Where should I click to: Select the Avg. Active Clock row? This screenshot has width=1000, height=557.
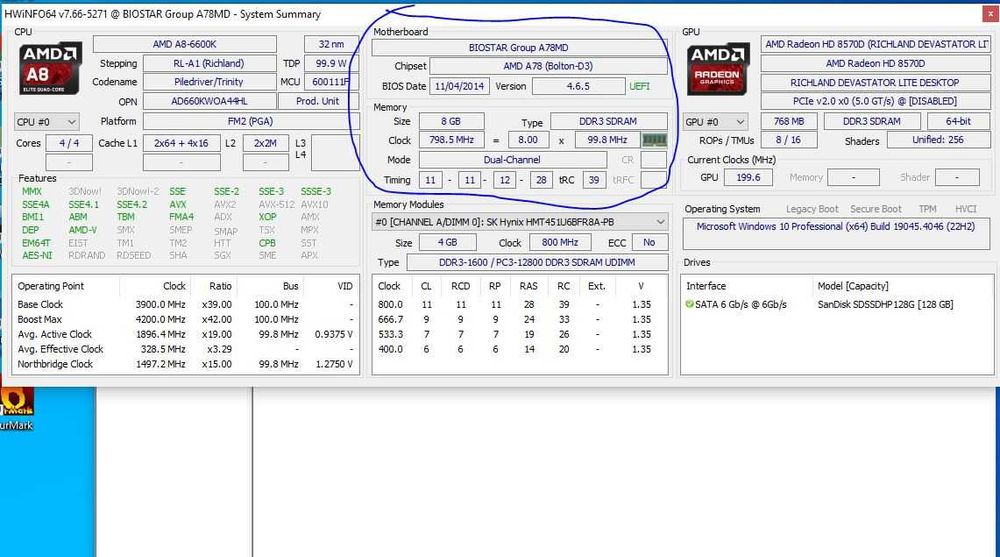(x=185, y=334)
